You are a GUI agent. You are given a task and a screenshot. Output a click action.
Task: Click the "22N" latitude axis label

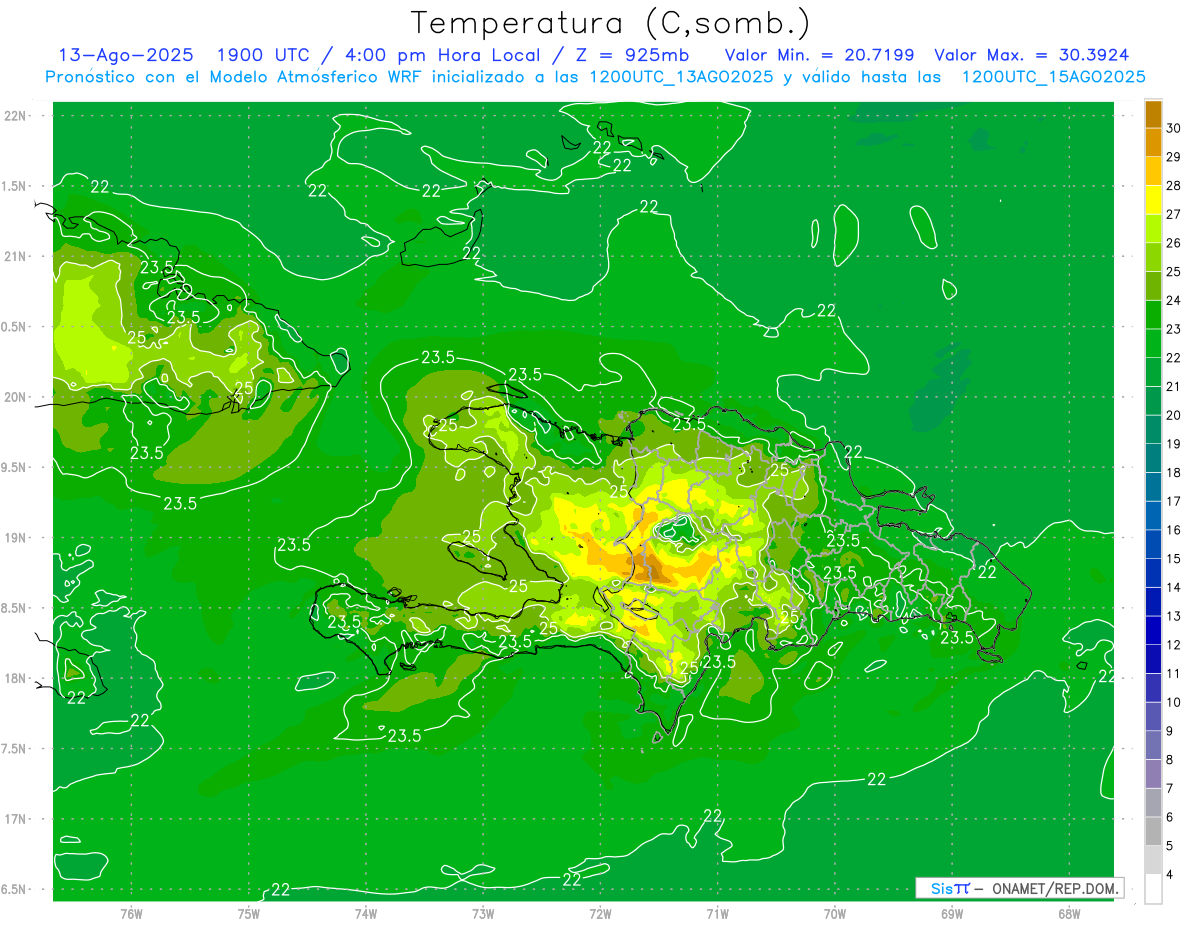16,116
